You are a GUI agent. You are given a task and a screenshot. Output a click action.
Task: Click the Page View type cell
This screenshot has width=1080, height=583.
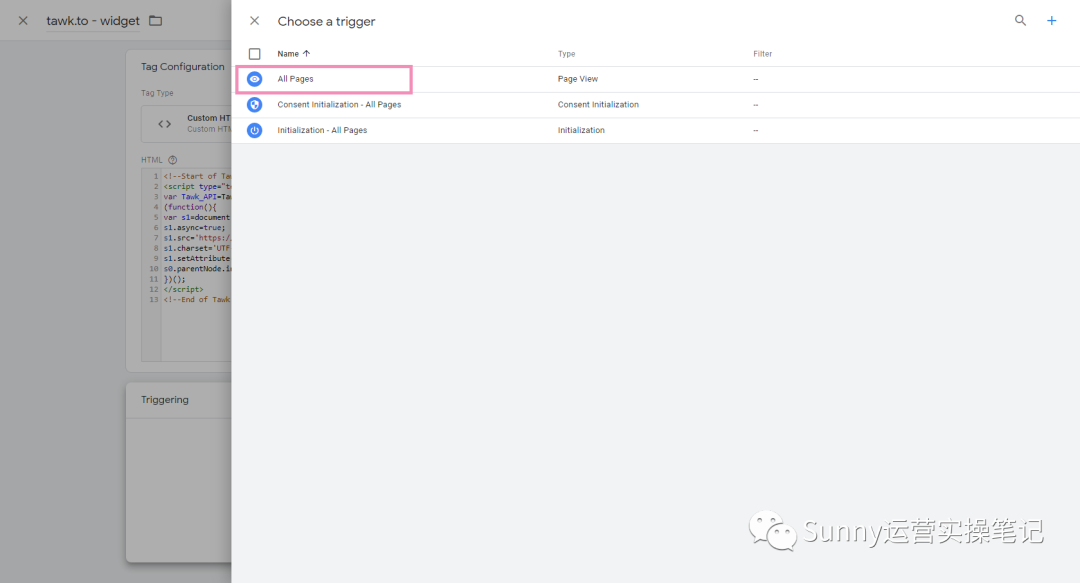tap(578, 79)
